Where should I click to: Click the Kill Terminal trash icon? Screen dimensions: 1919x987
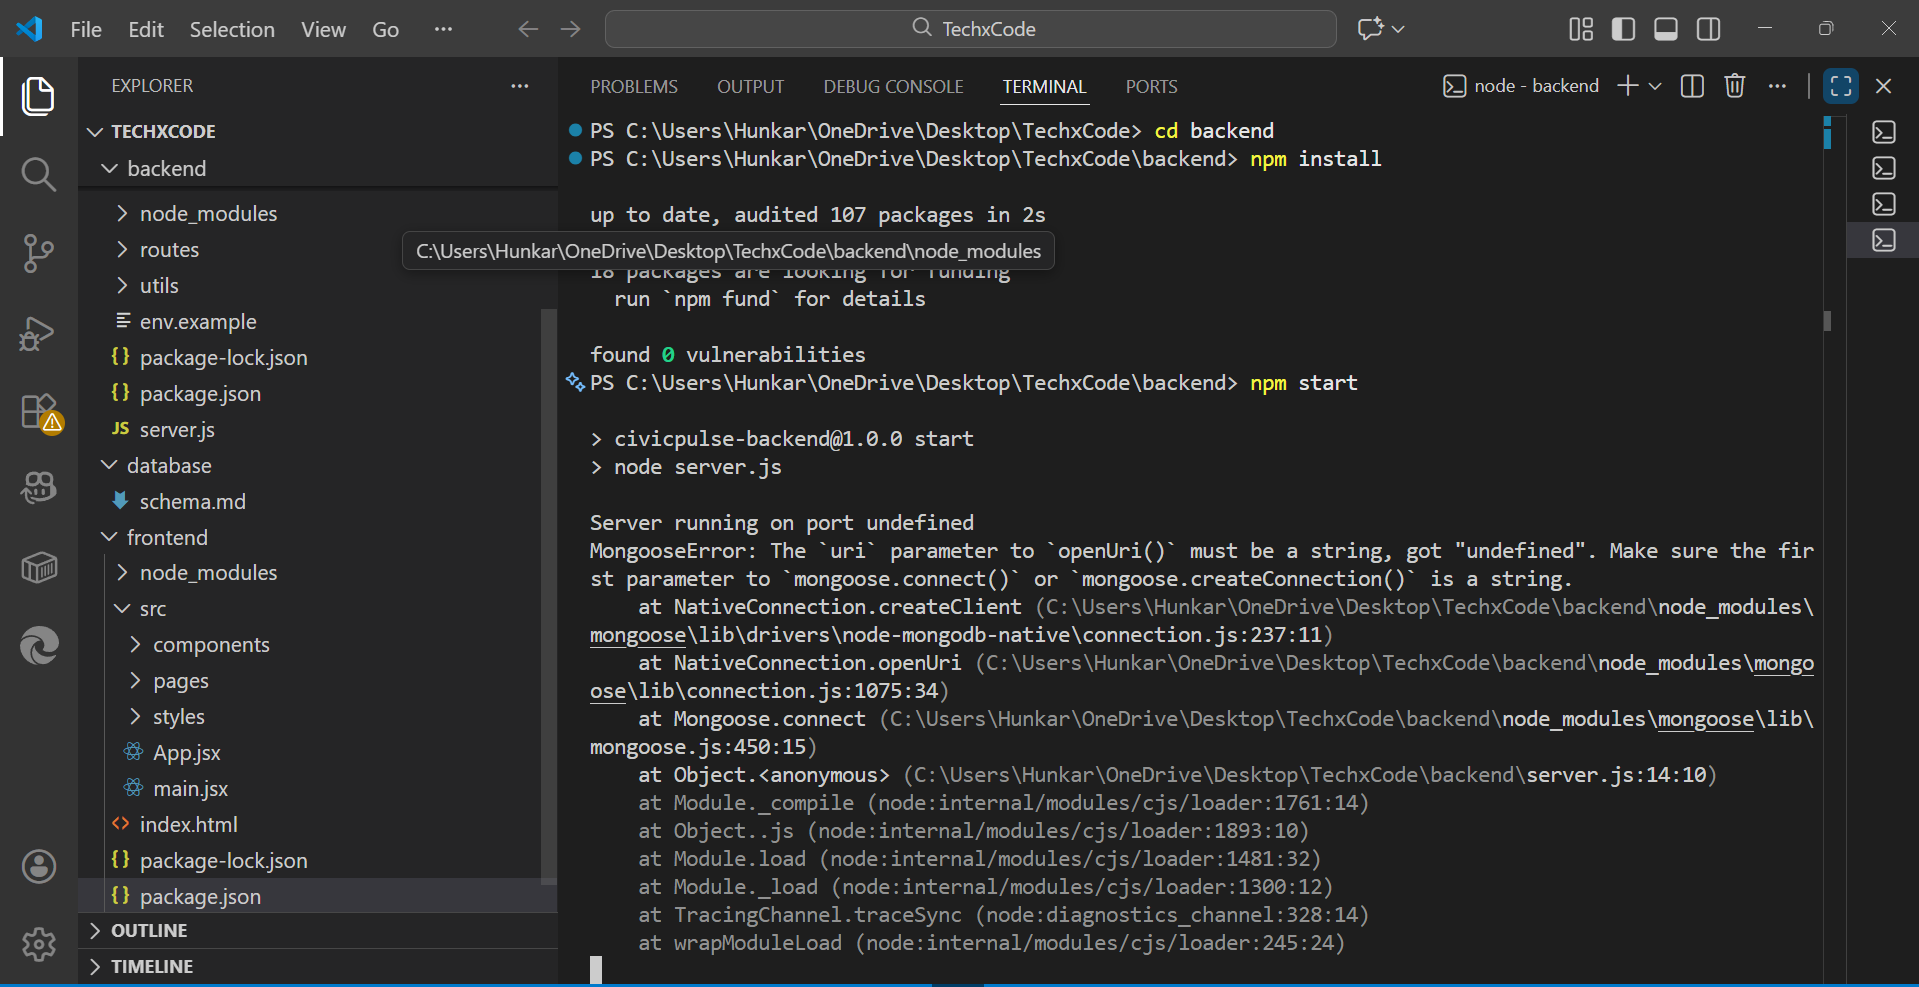pos(1735,86)
